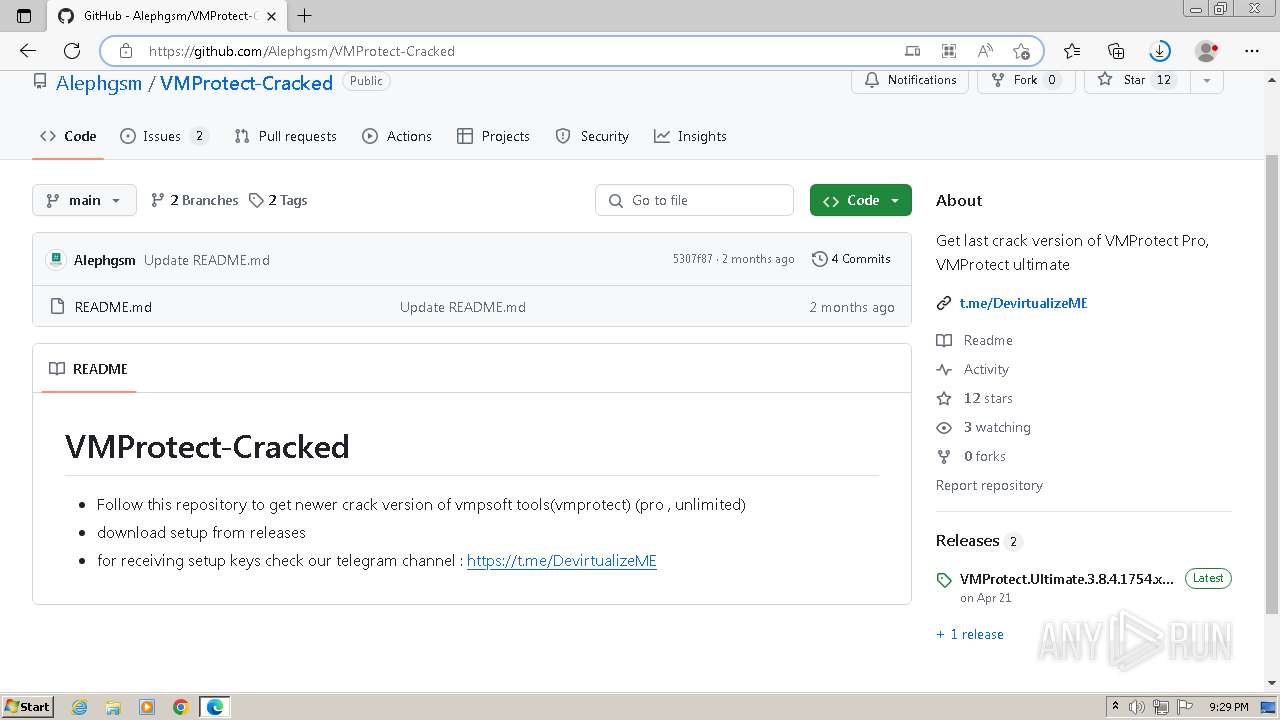
Task: Switch to the Code tab
Action: pyautogui.click(x=68, y=136)
